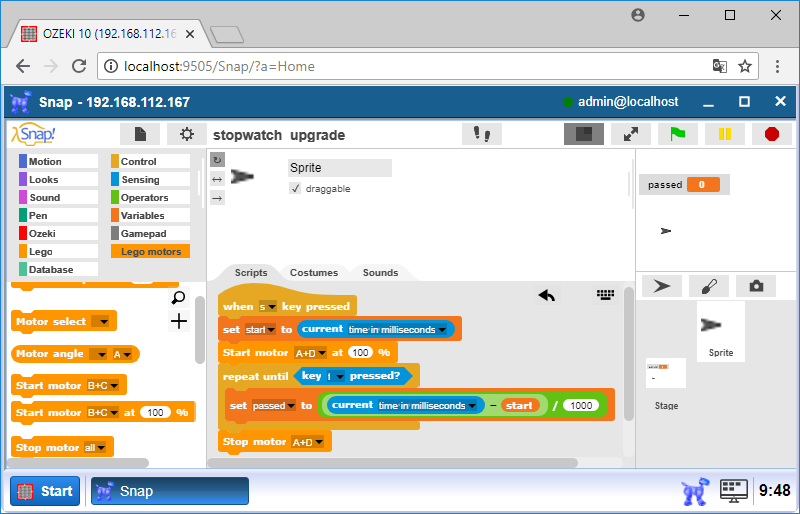Click the Ozeki Start button
800x514 pixels.
click(x=45, y=491)
